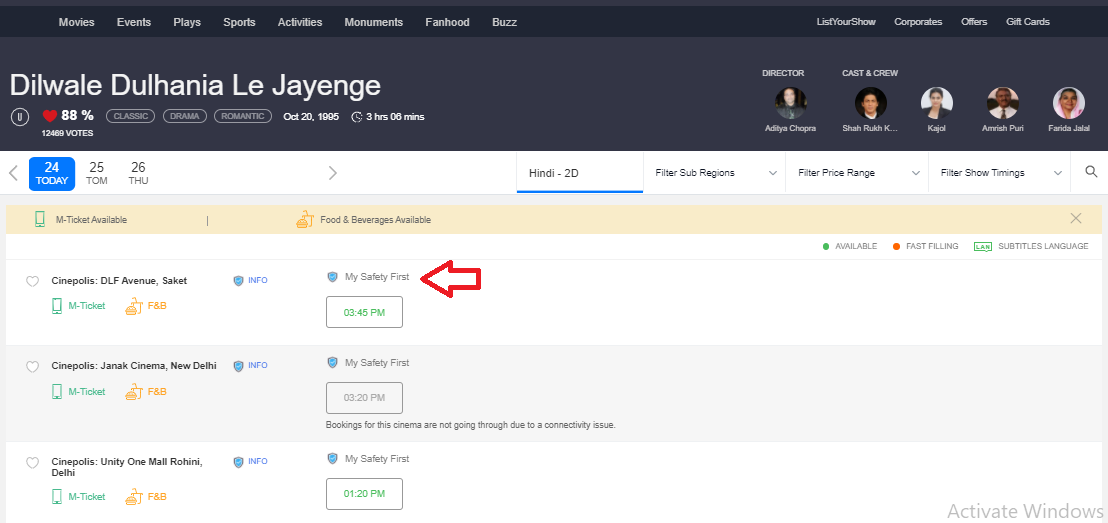The width and height of the screenshot is (1108, 523).
Task: Open Kajol's cast photo
Action: (937, 103)
